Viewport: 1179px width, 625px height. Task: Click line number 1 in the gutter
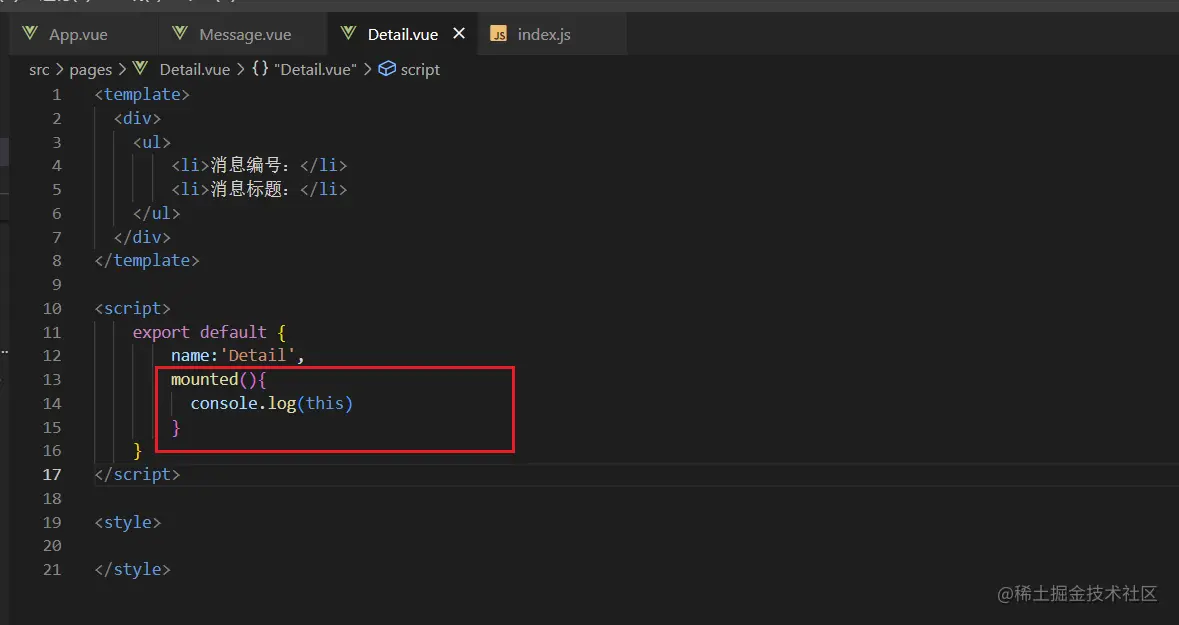pos(56,95)
